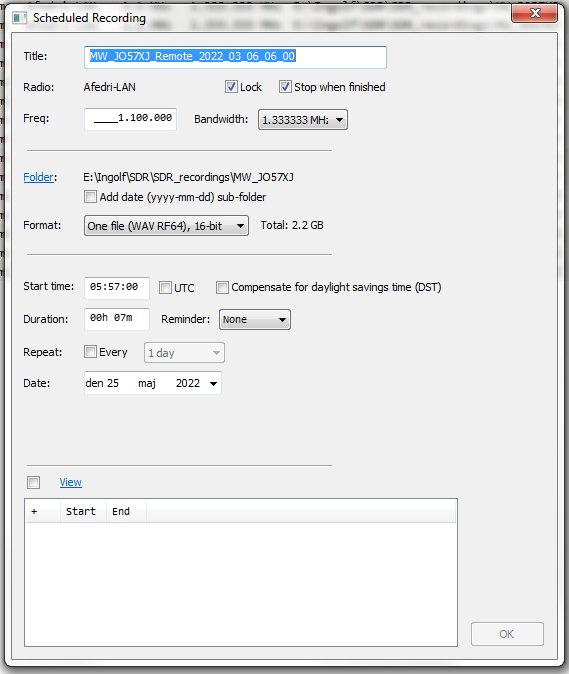Viewport: 569px width, 674px height.
Task: Click the Afedri-LAN radio name
Action: pyautogui.click(x=110, y=87)
